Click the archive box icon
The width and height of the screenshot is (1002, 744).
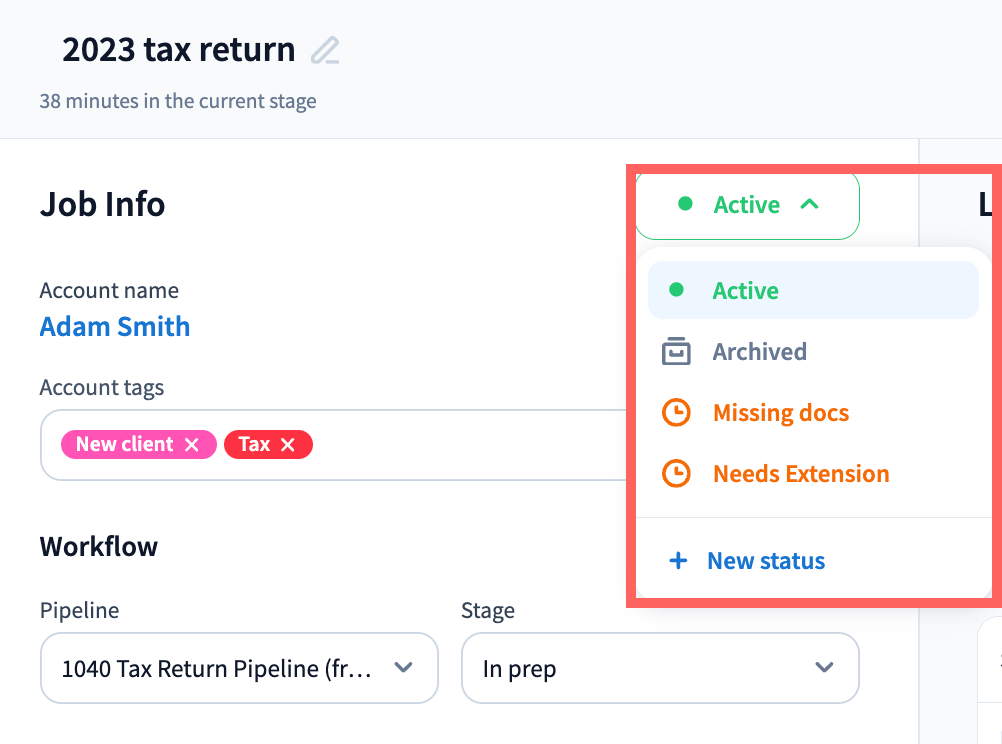click(677, 352)
